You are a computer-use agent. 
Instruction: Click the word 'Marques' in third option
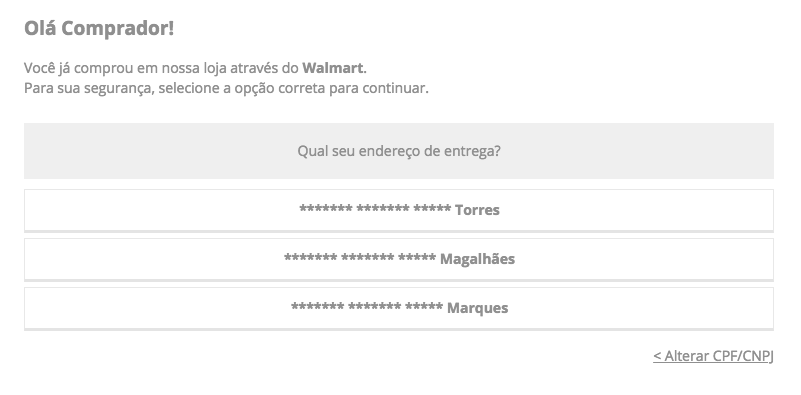[x=478, y=308]
